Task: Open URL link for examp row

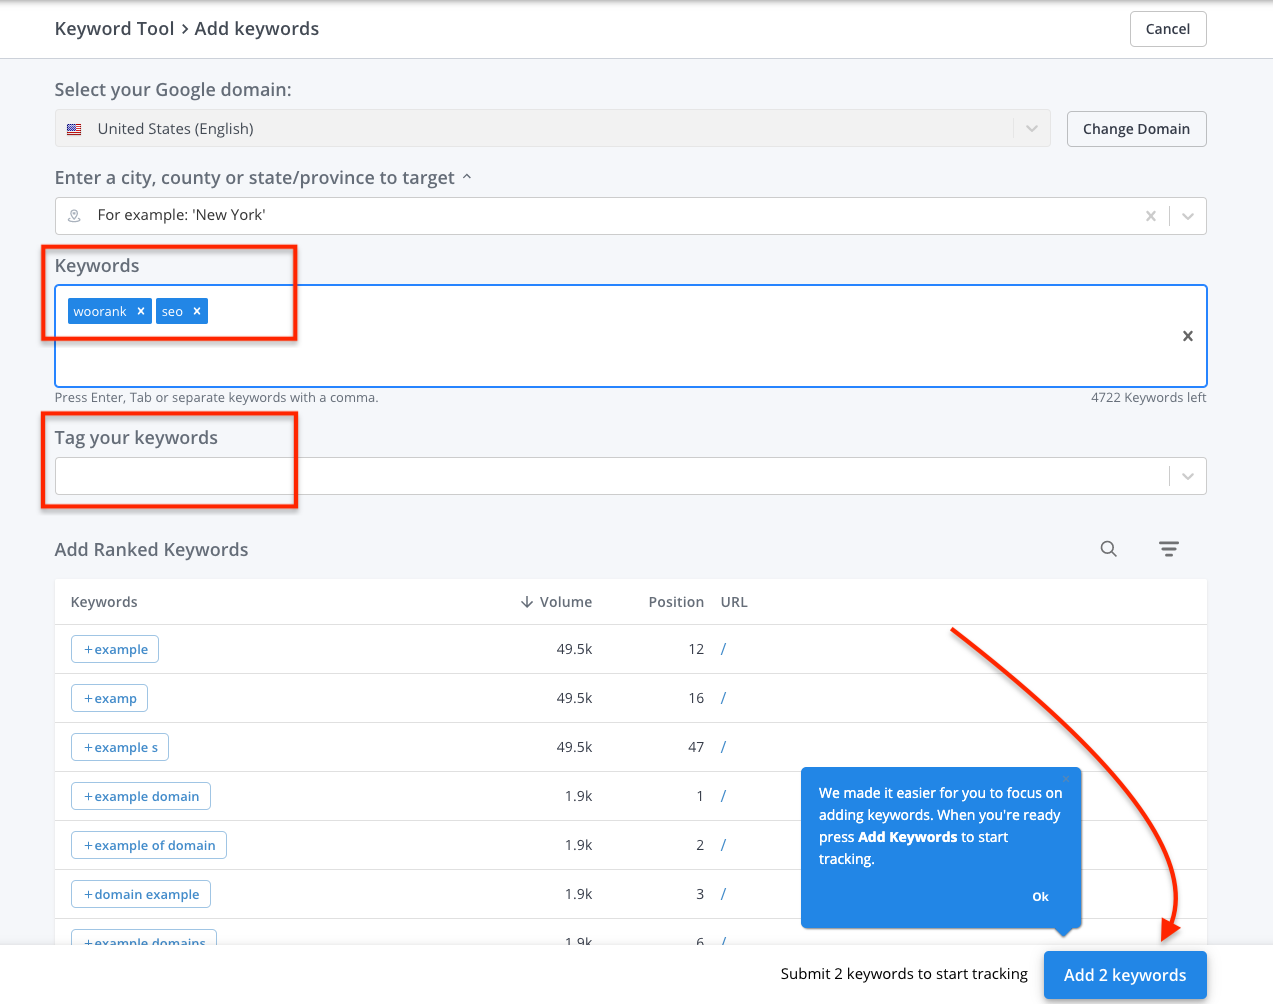Action: (723, 698)
